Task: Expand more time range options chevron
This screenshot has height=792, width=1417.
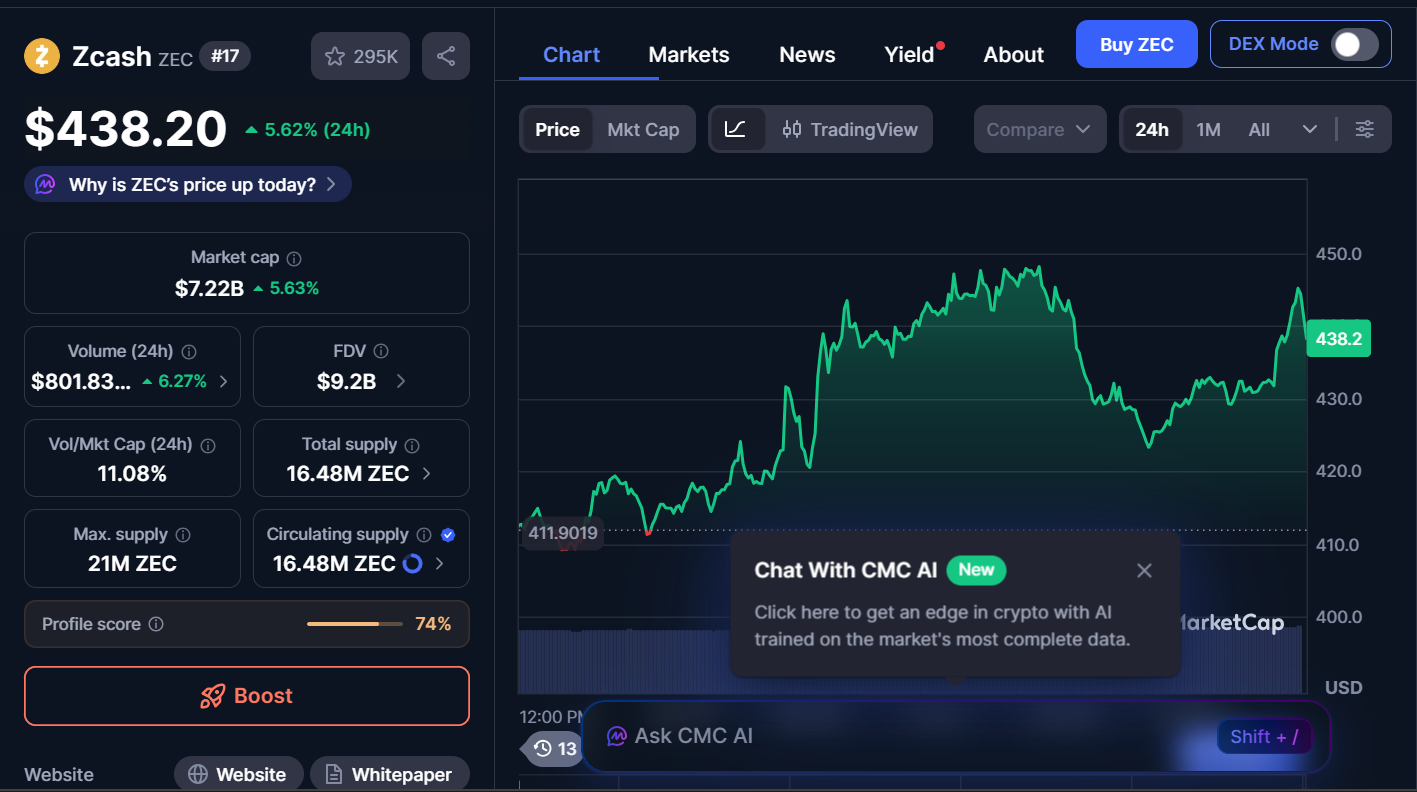Action: (1309, 129)
